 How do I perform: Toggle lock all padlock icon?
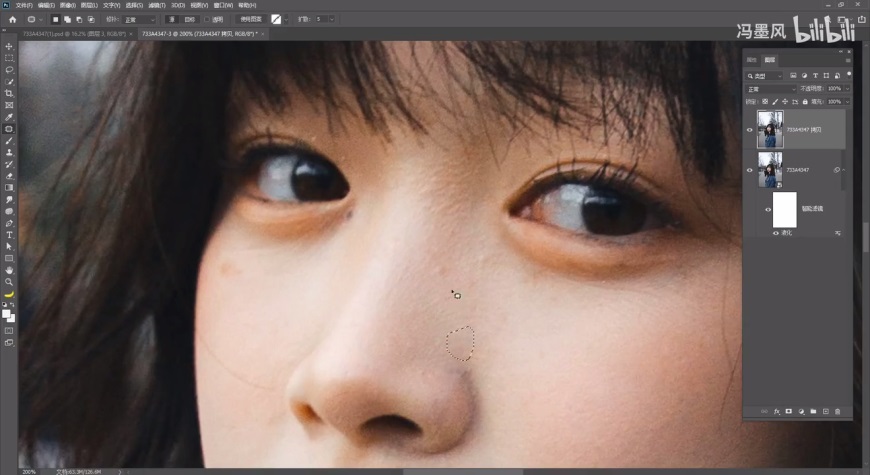tap(805, 102)
